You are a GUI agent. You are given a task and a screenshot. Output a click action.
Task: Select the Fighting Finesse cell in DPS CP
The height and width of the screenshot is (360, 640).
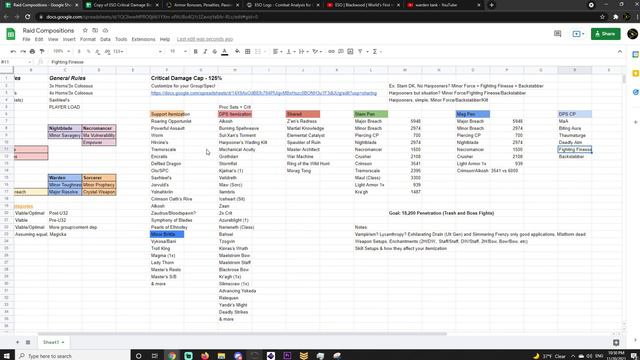pyautogui.click(x=575, y=149)
